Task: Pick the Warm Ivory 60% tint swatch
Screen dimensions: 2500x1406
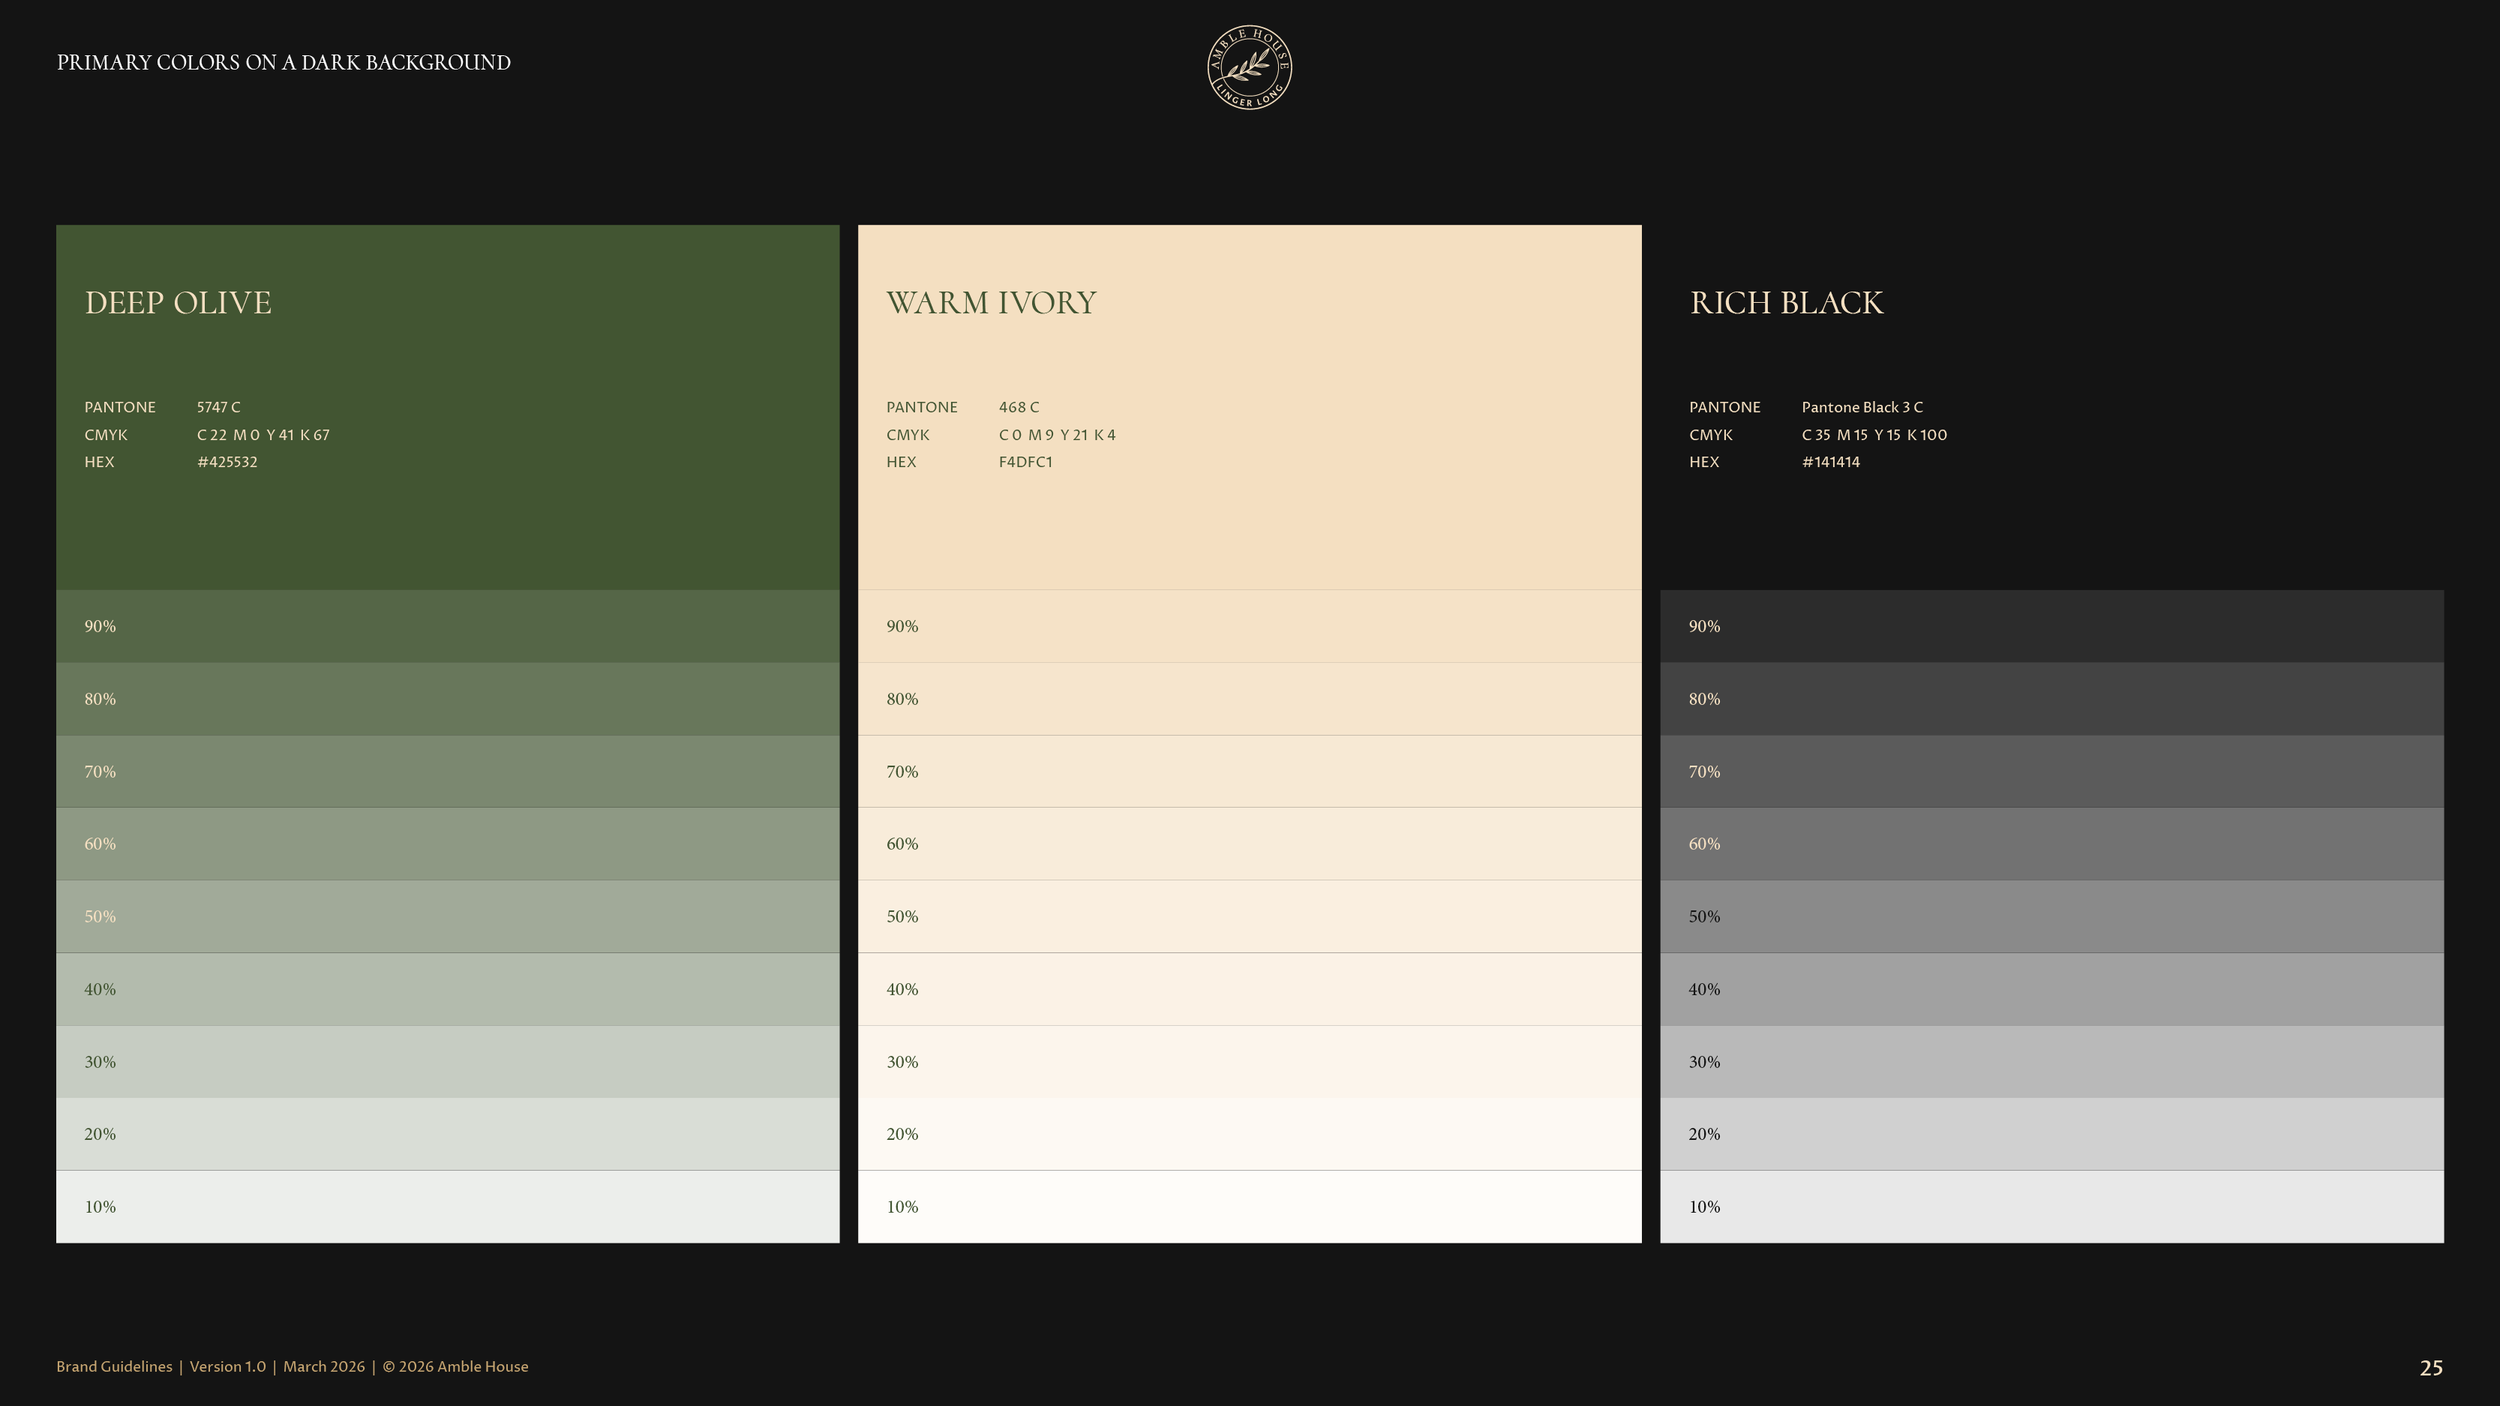Action: tap(1250, 844)
